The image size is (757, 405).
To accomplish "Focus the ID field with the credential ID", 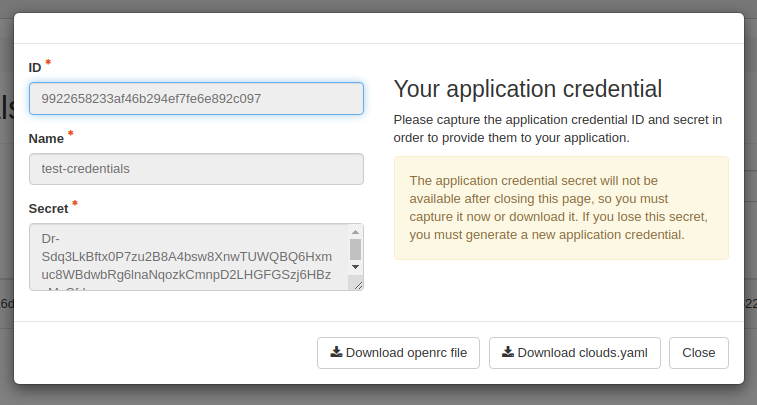I will click(196, 98).
